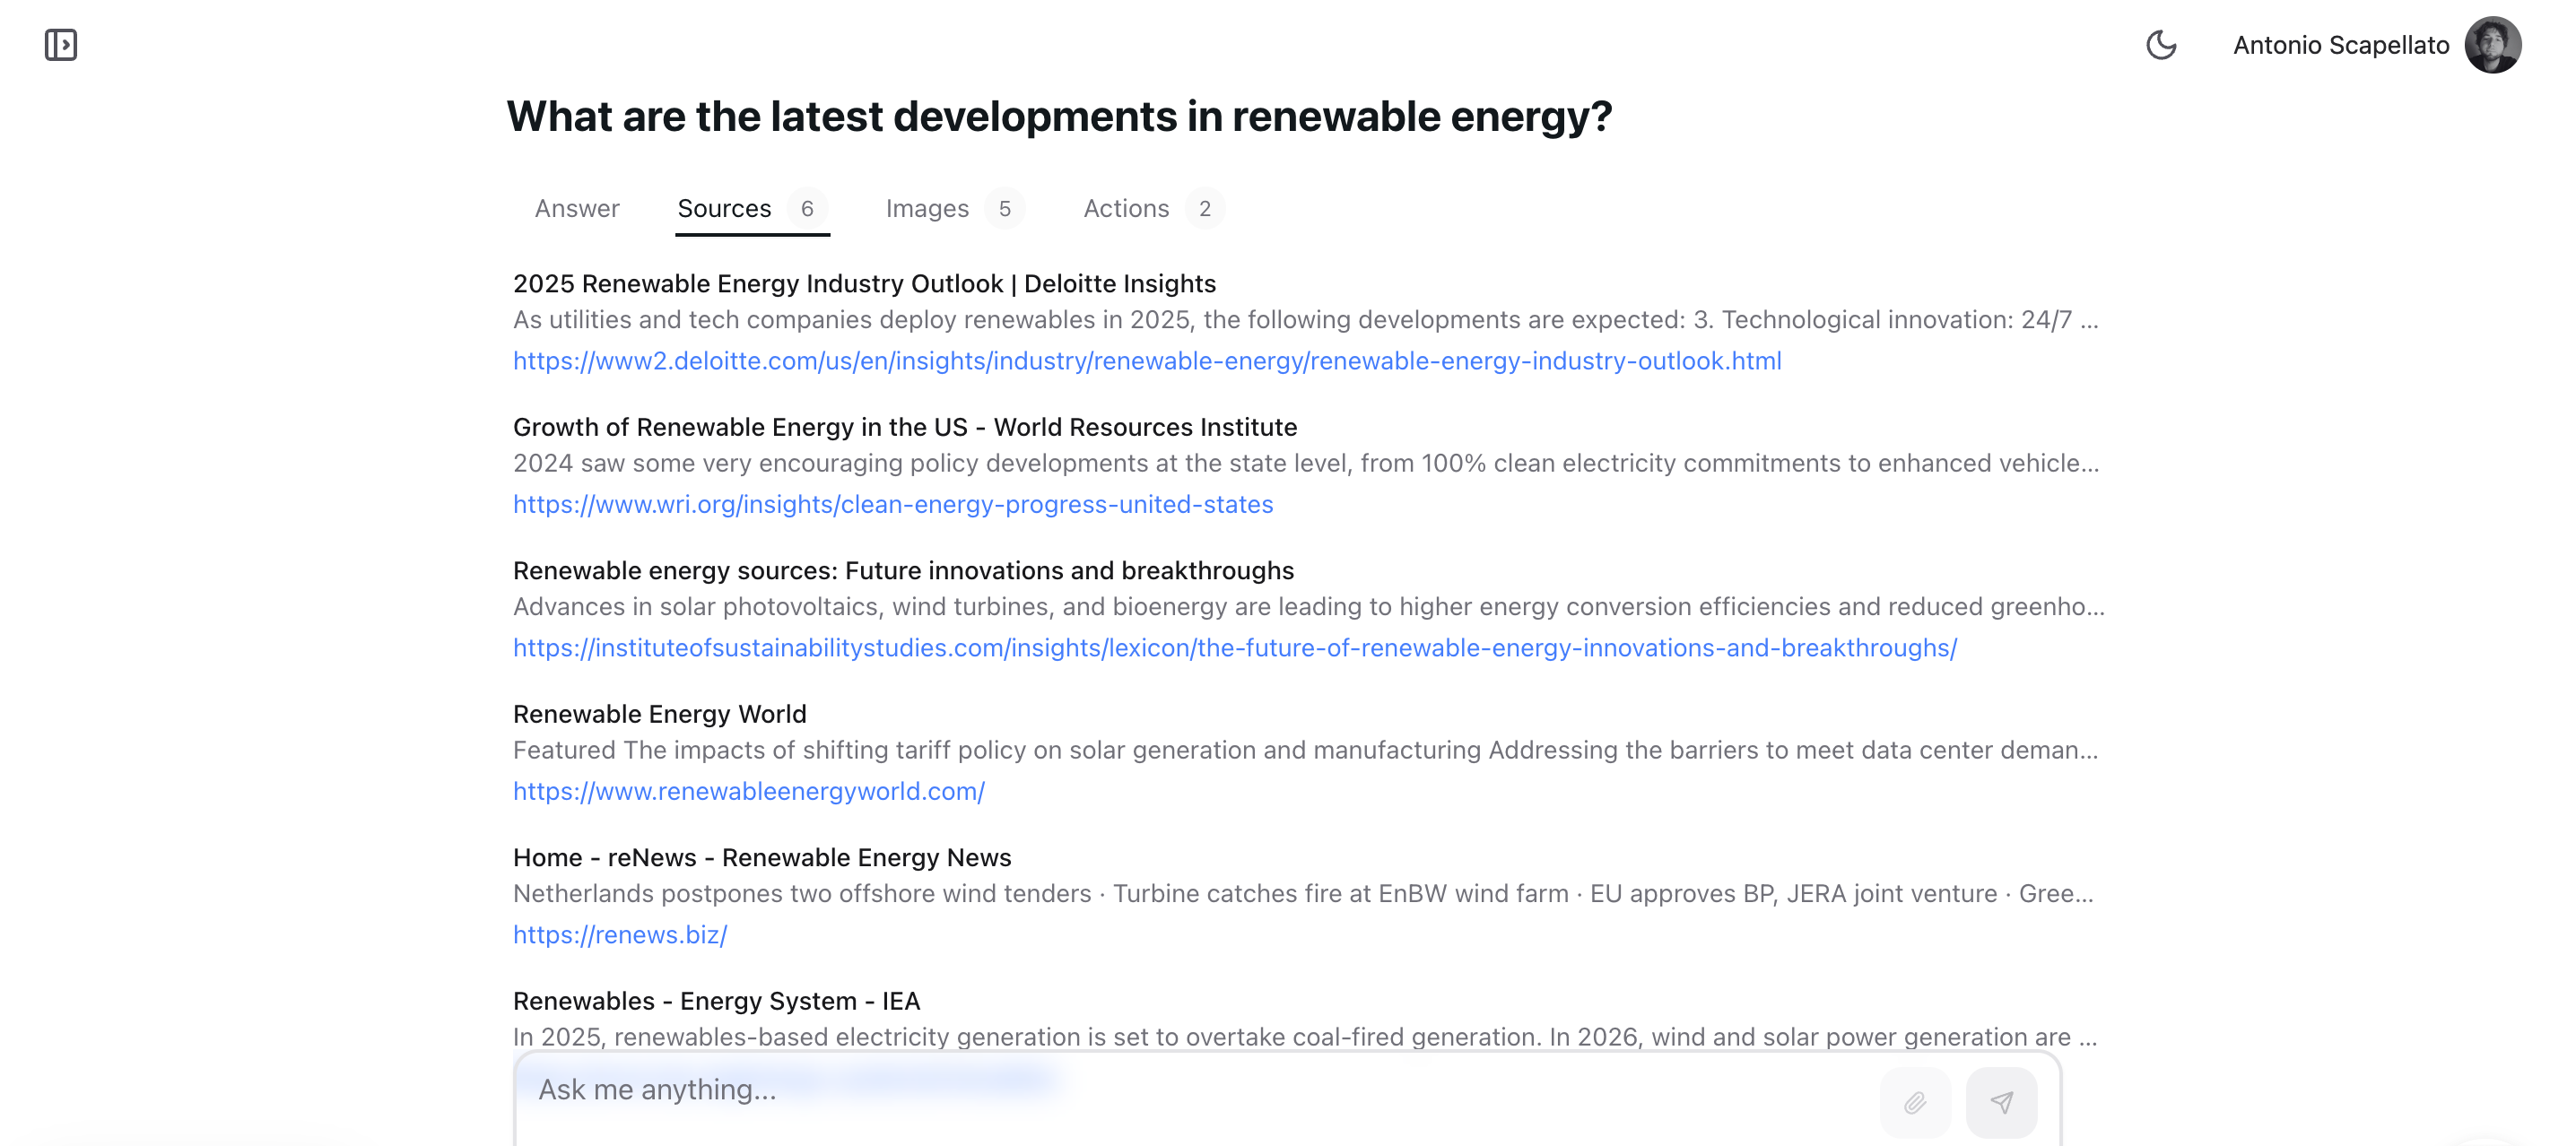The image size is (2576, 1146).
Task: Click the Renewable Energy World title
Action: (x=659, y=714)
